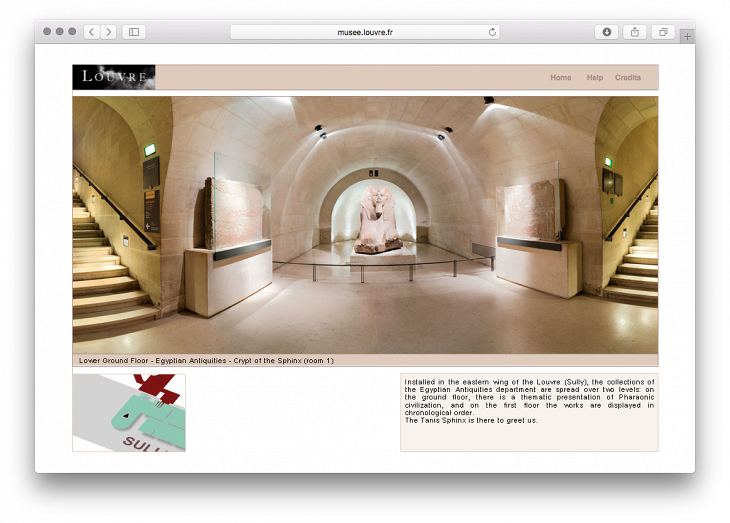
Task: Click the Sully wing floor plan map
Action: click(x=129, y=413)
